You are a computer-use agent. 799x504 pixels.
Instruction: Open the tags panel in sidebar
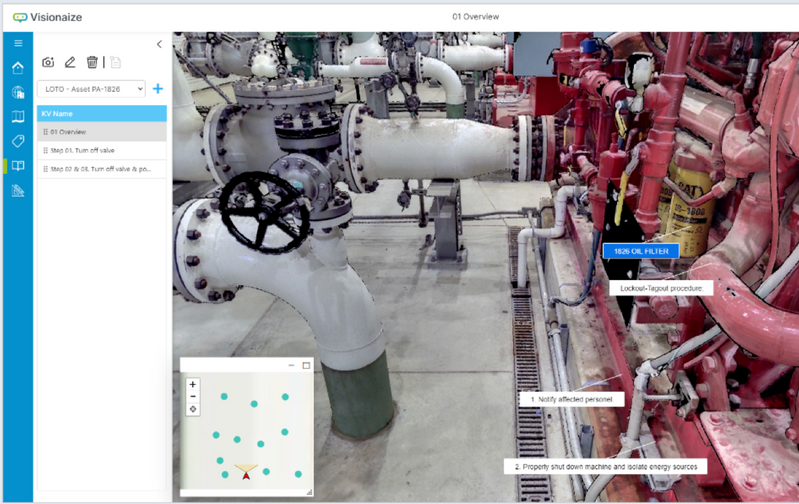(17, 141)
